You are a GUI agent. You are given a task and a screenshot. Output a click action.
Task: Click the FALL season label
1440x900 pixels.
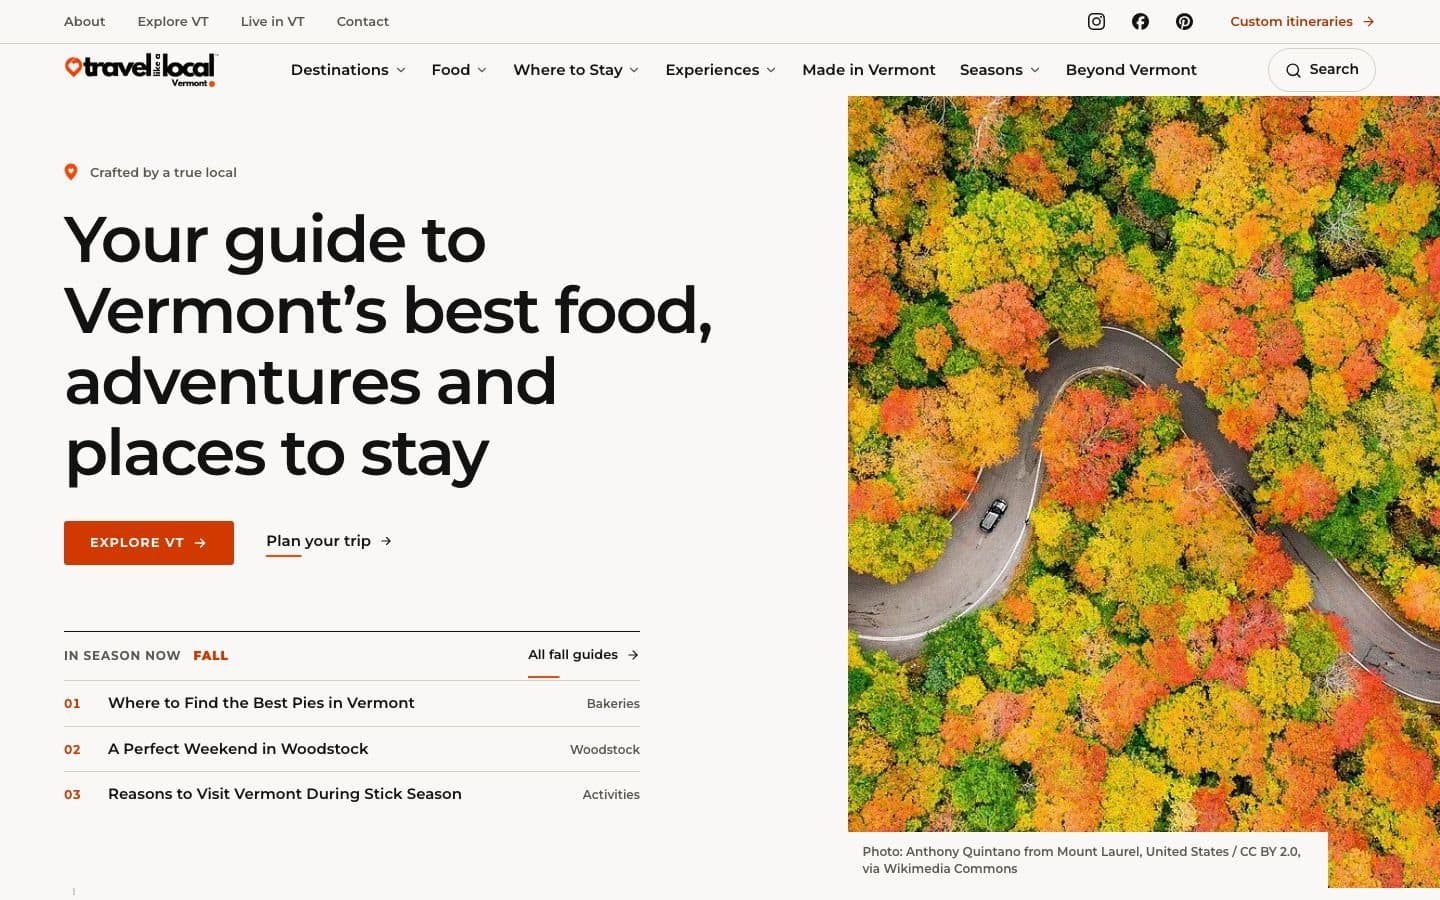pos(211,656)
